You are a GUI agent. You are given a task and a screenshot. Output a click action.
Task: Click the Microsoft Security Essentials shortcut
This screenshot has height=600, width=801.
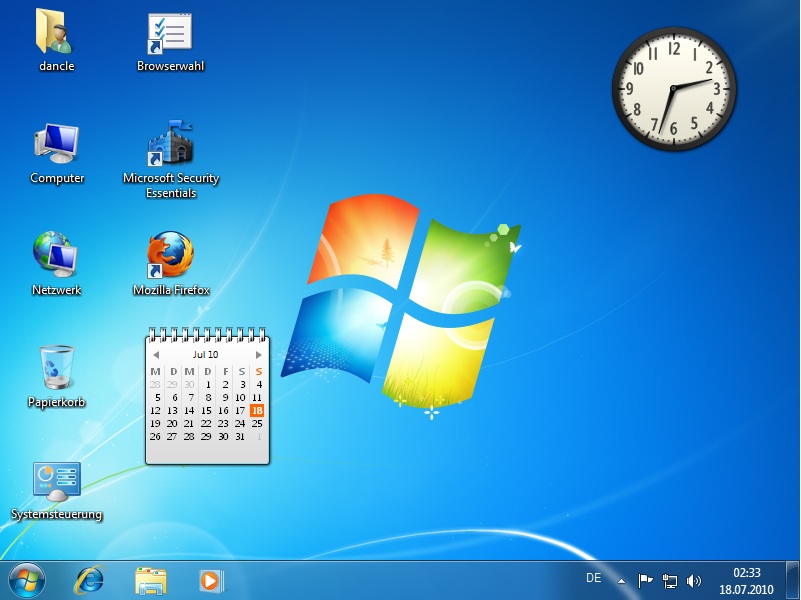[170, 145]
